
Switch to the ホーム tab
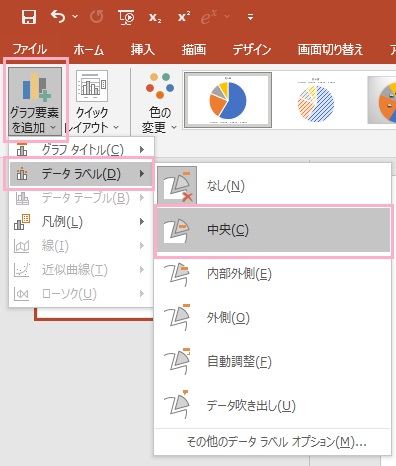pos(89,50)
